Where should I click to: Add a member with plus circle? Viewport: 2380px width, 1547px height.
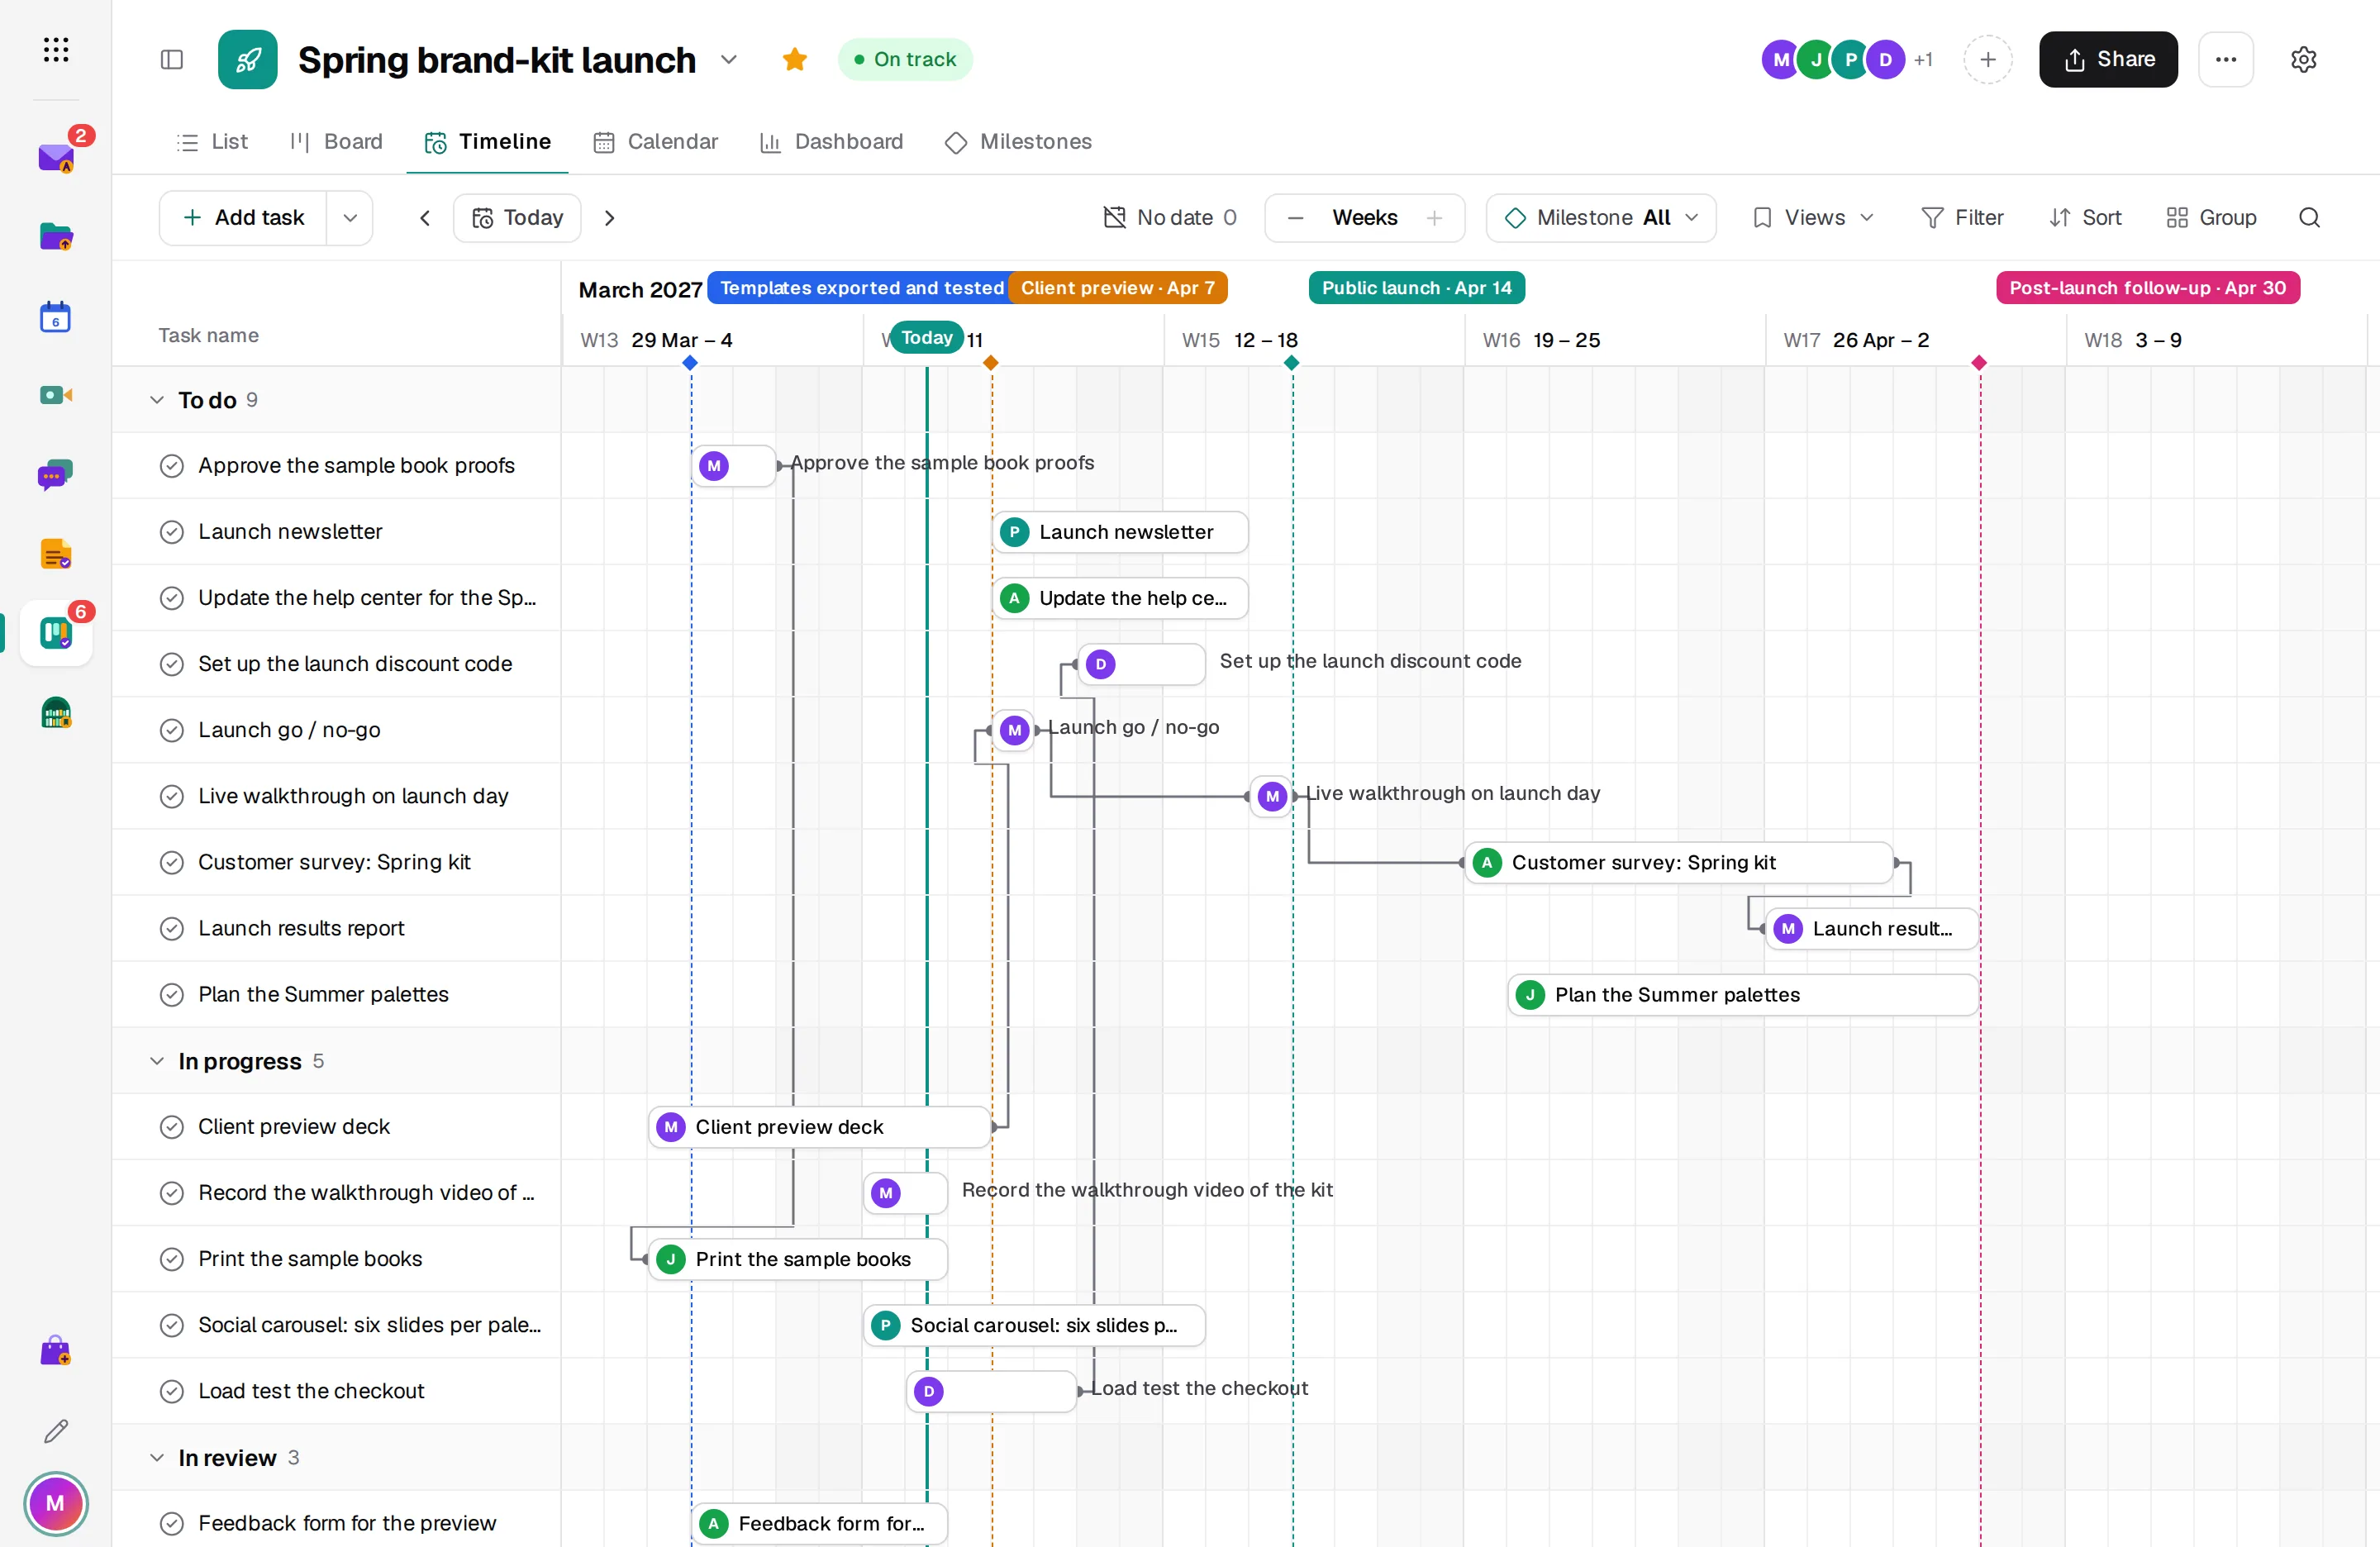1987,59
